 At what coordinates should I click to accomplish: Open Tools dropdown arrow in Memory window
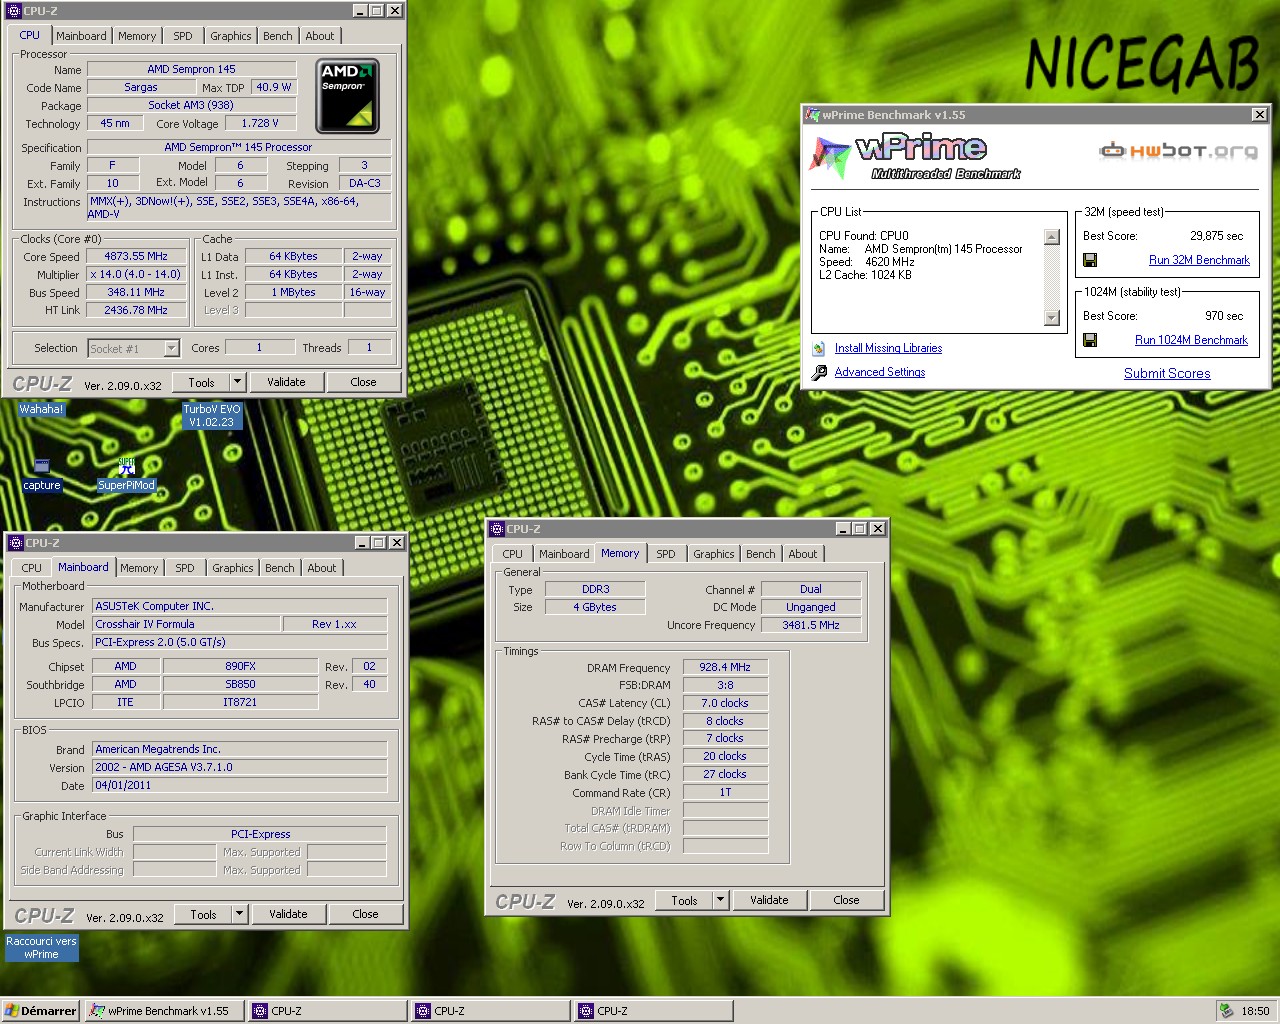(x=720, y=900)
